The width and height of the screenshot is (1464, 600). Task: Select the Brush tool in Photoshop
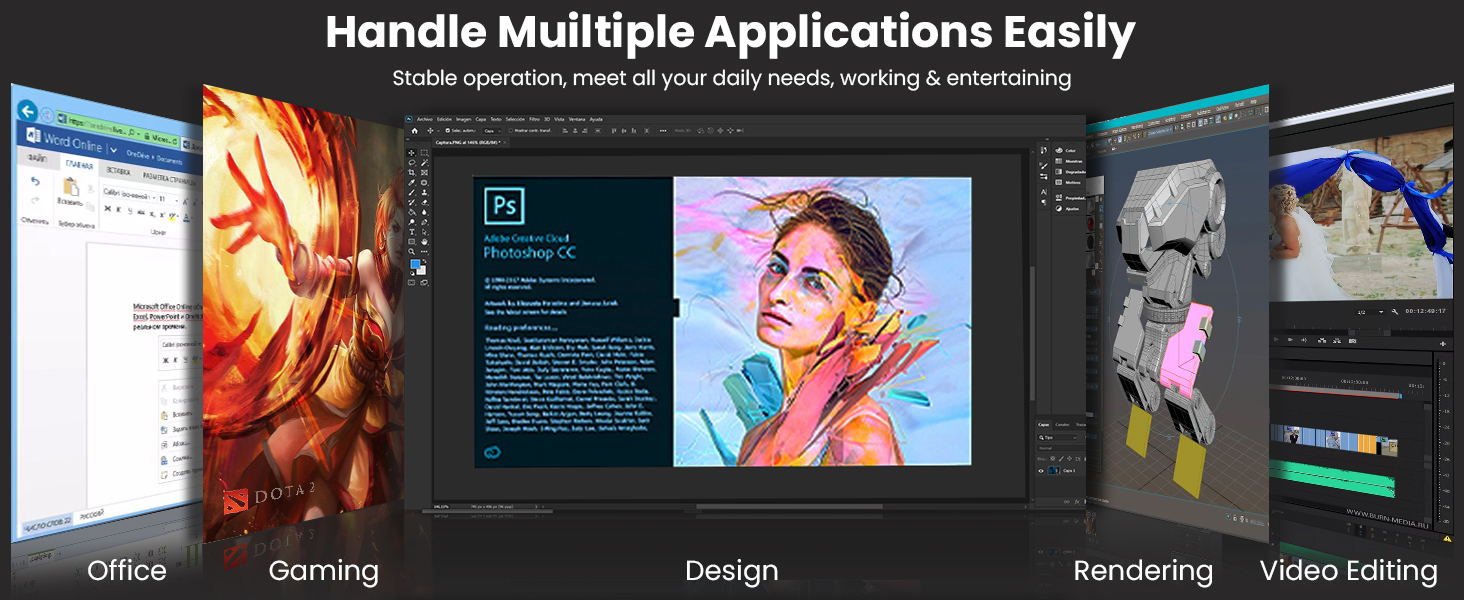click(412, 193)
